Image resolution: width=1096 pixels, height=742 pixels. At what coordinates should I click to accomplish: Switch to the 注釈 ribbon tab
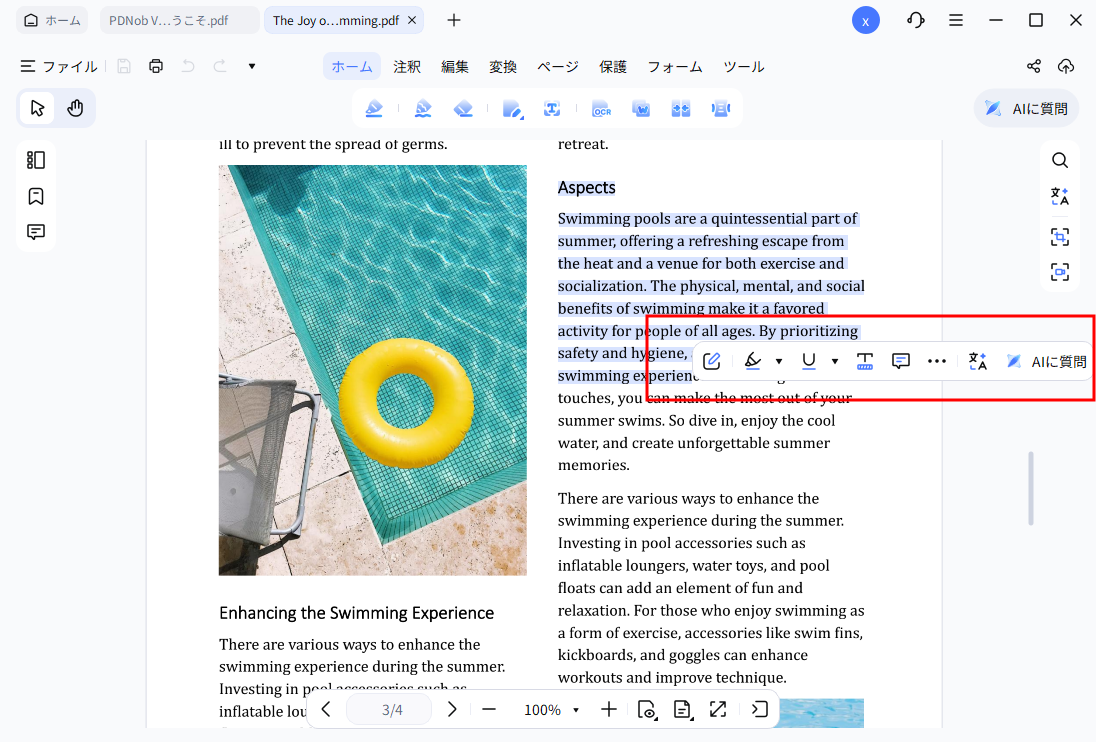coord(407,66)
